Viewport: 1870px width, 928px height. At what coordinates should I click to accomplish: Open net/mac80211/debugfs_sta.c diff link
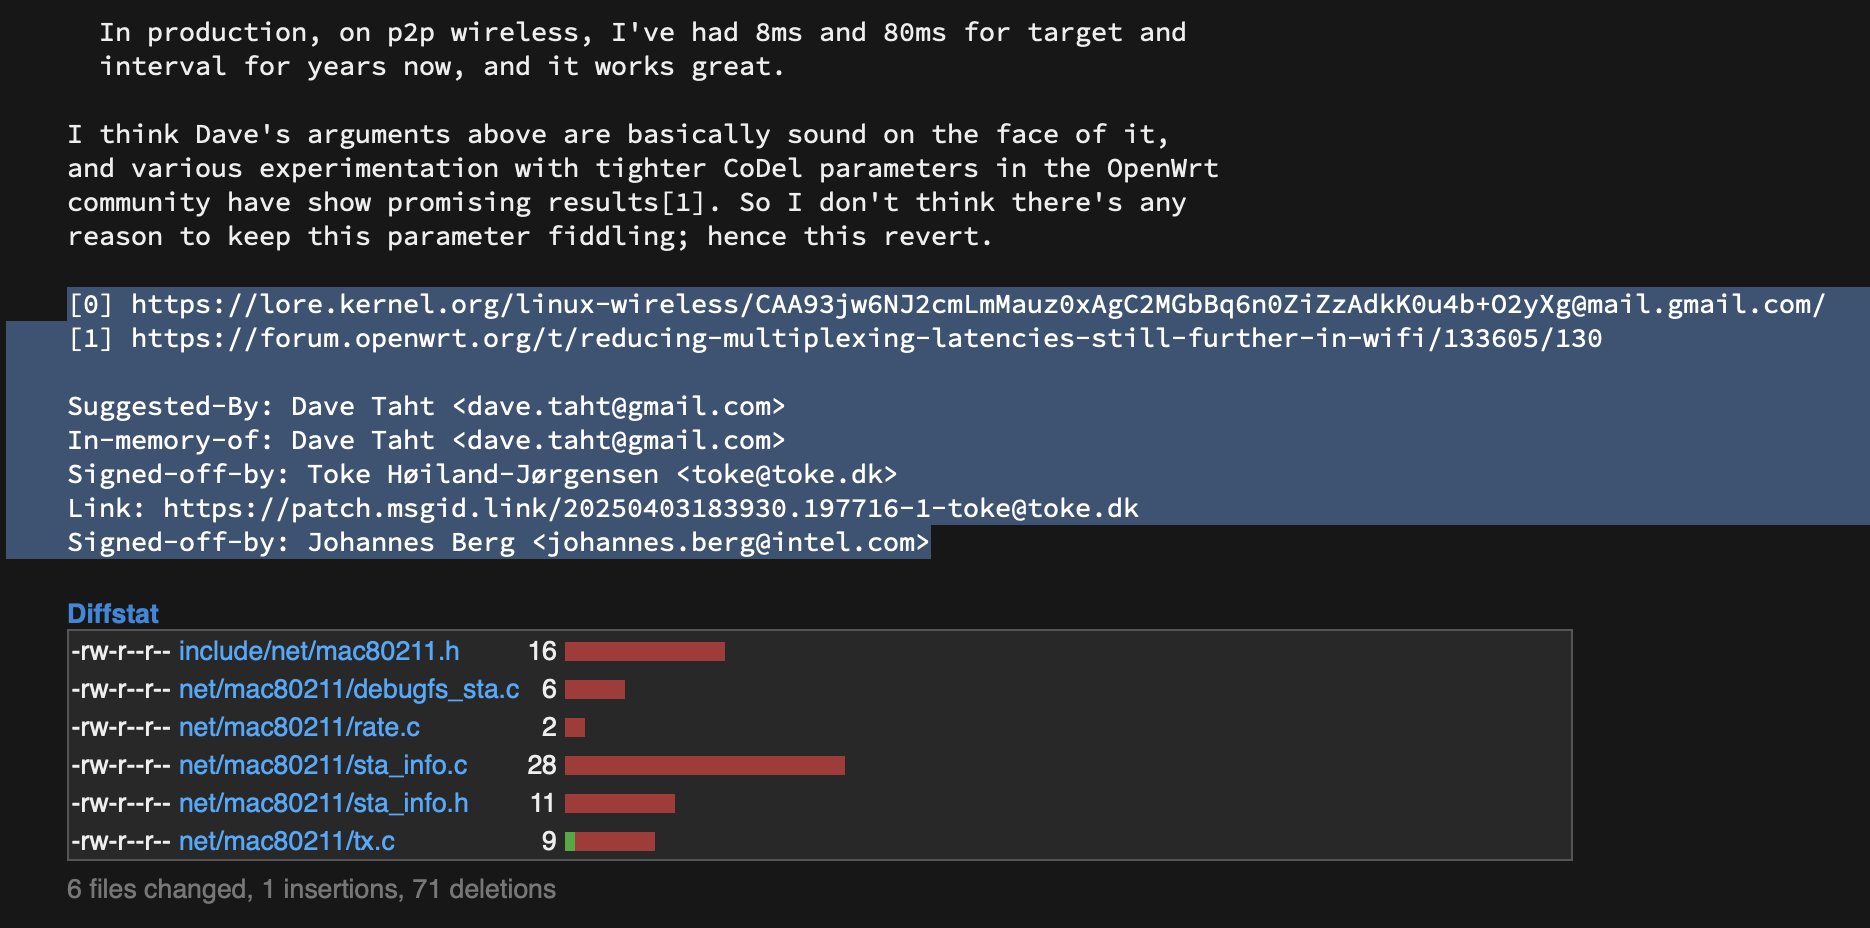349,689
